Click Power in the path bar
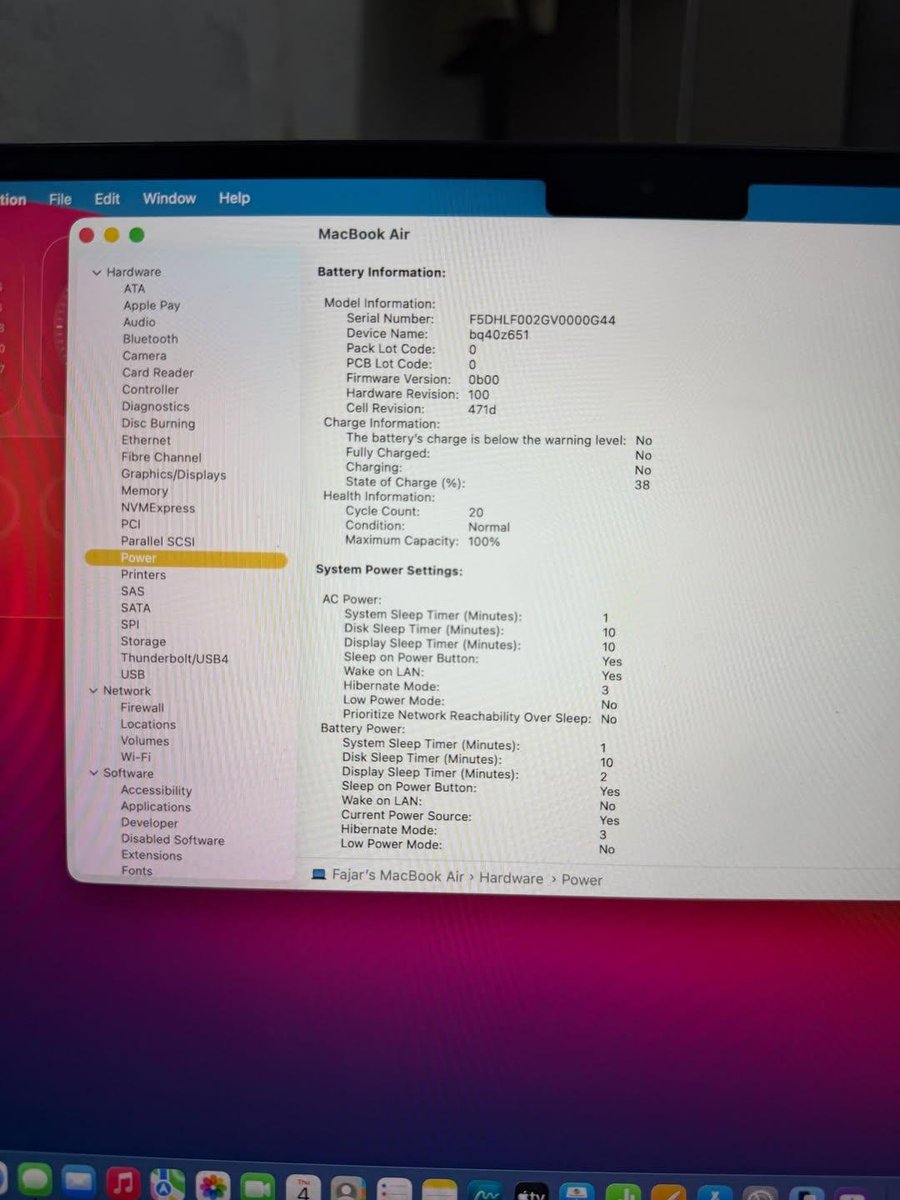900x1200 pixels. pos(582,880)
